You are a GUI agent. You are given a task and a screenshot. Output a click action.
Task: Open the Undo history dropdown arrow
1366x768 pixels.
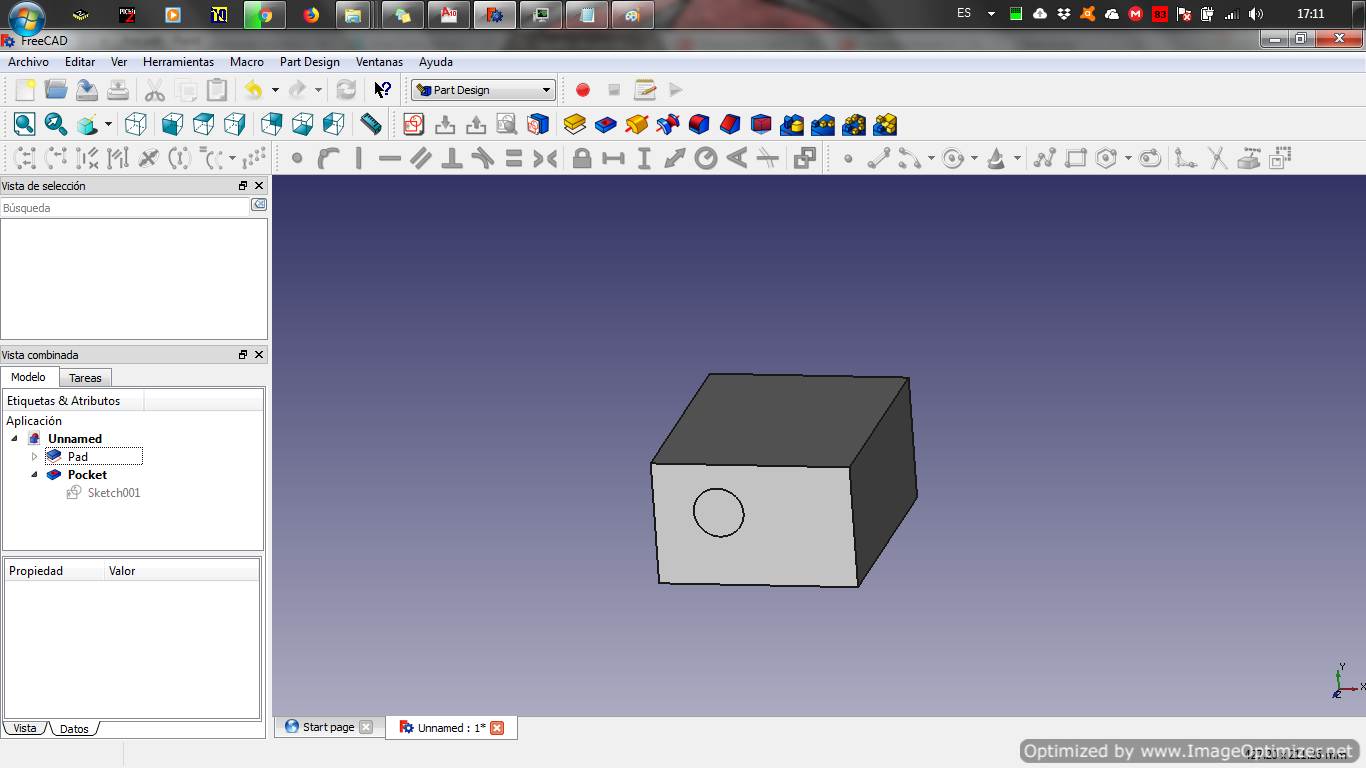click(275, 90)
